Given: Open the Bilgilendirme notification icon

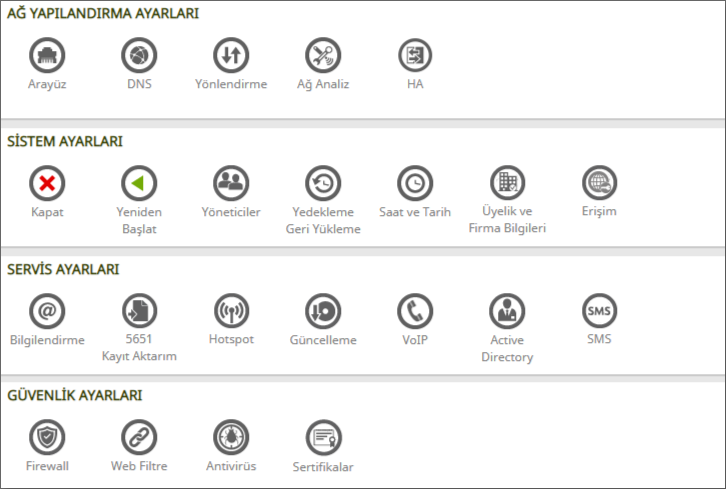Looking at the screenshot, I should (47, 311).
